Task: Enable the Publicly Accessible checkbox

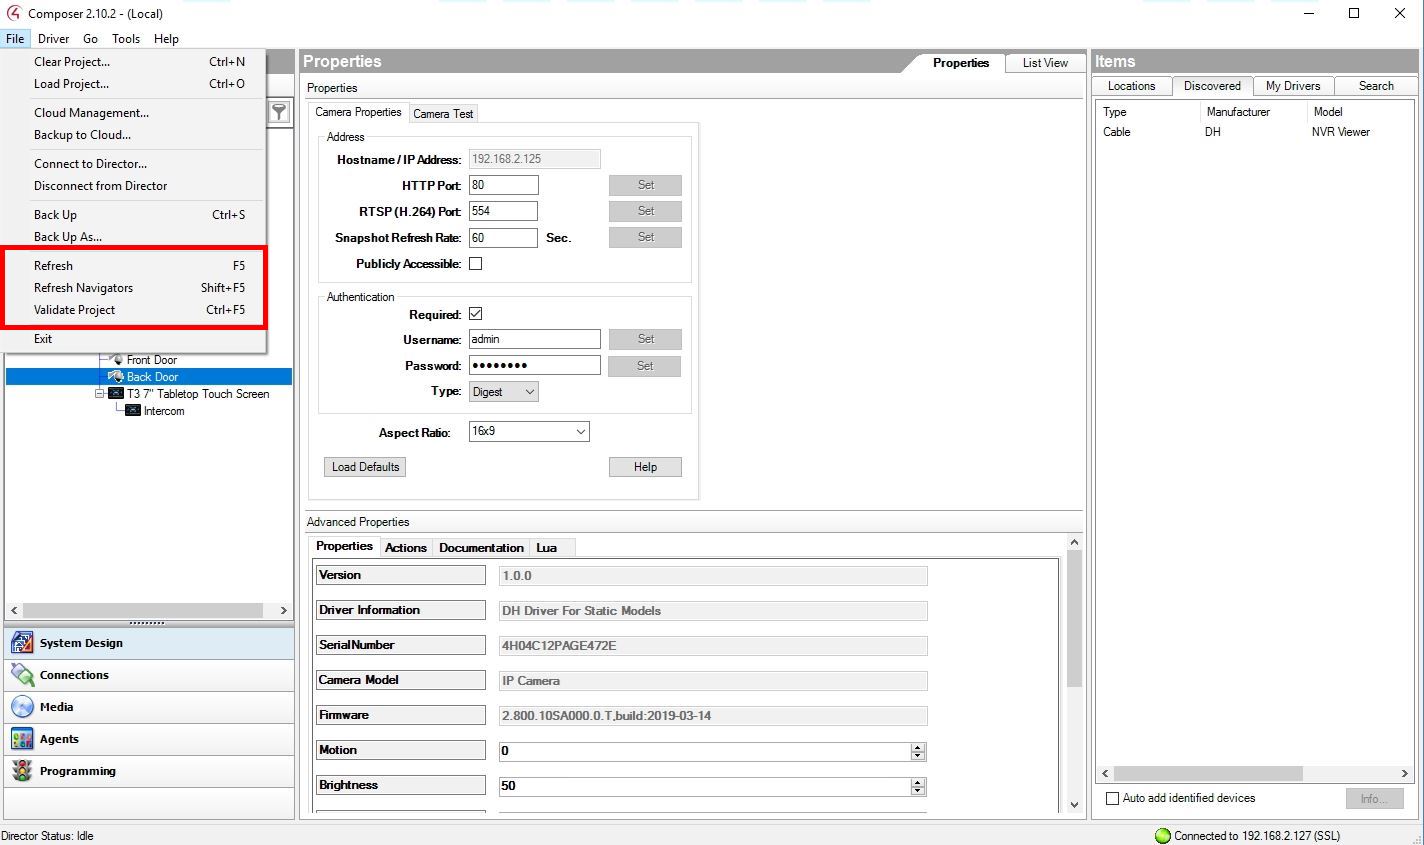Action: tap(476, 264)
